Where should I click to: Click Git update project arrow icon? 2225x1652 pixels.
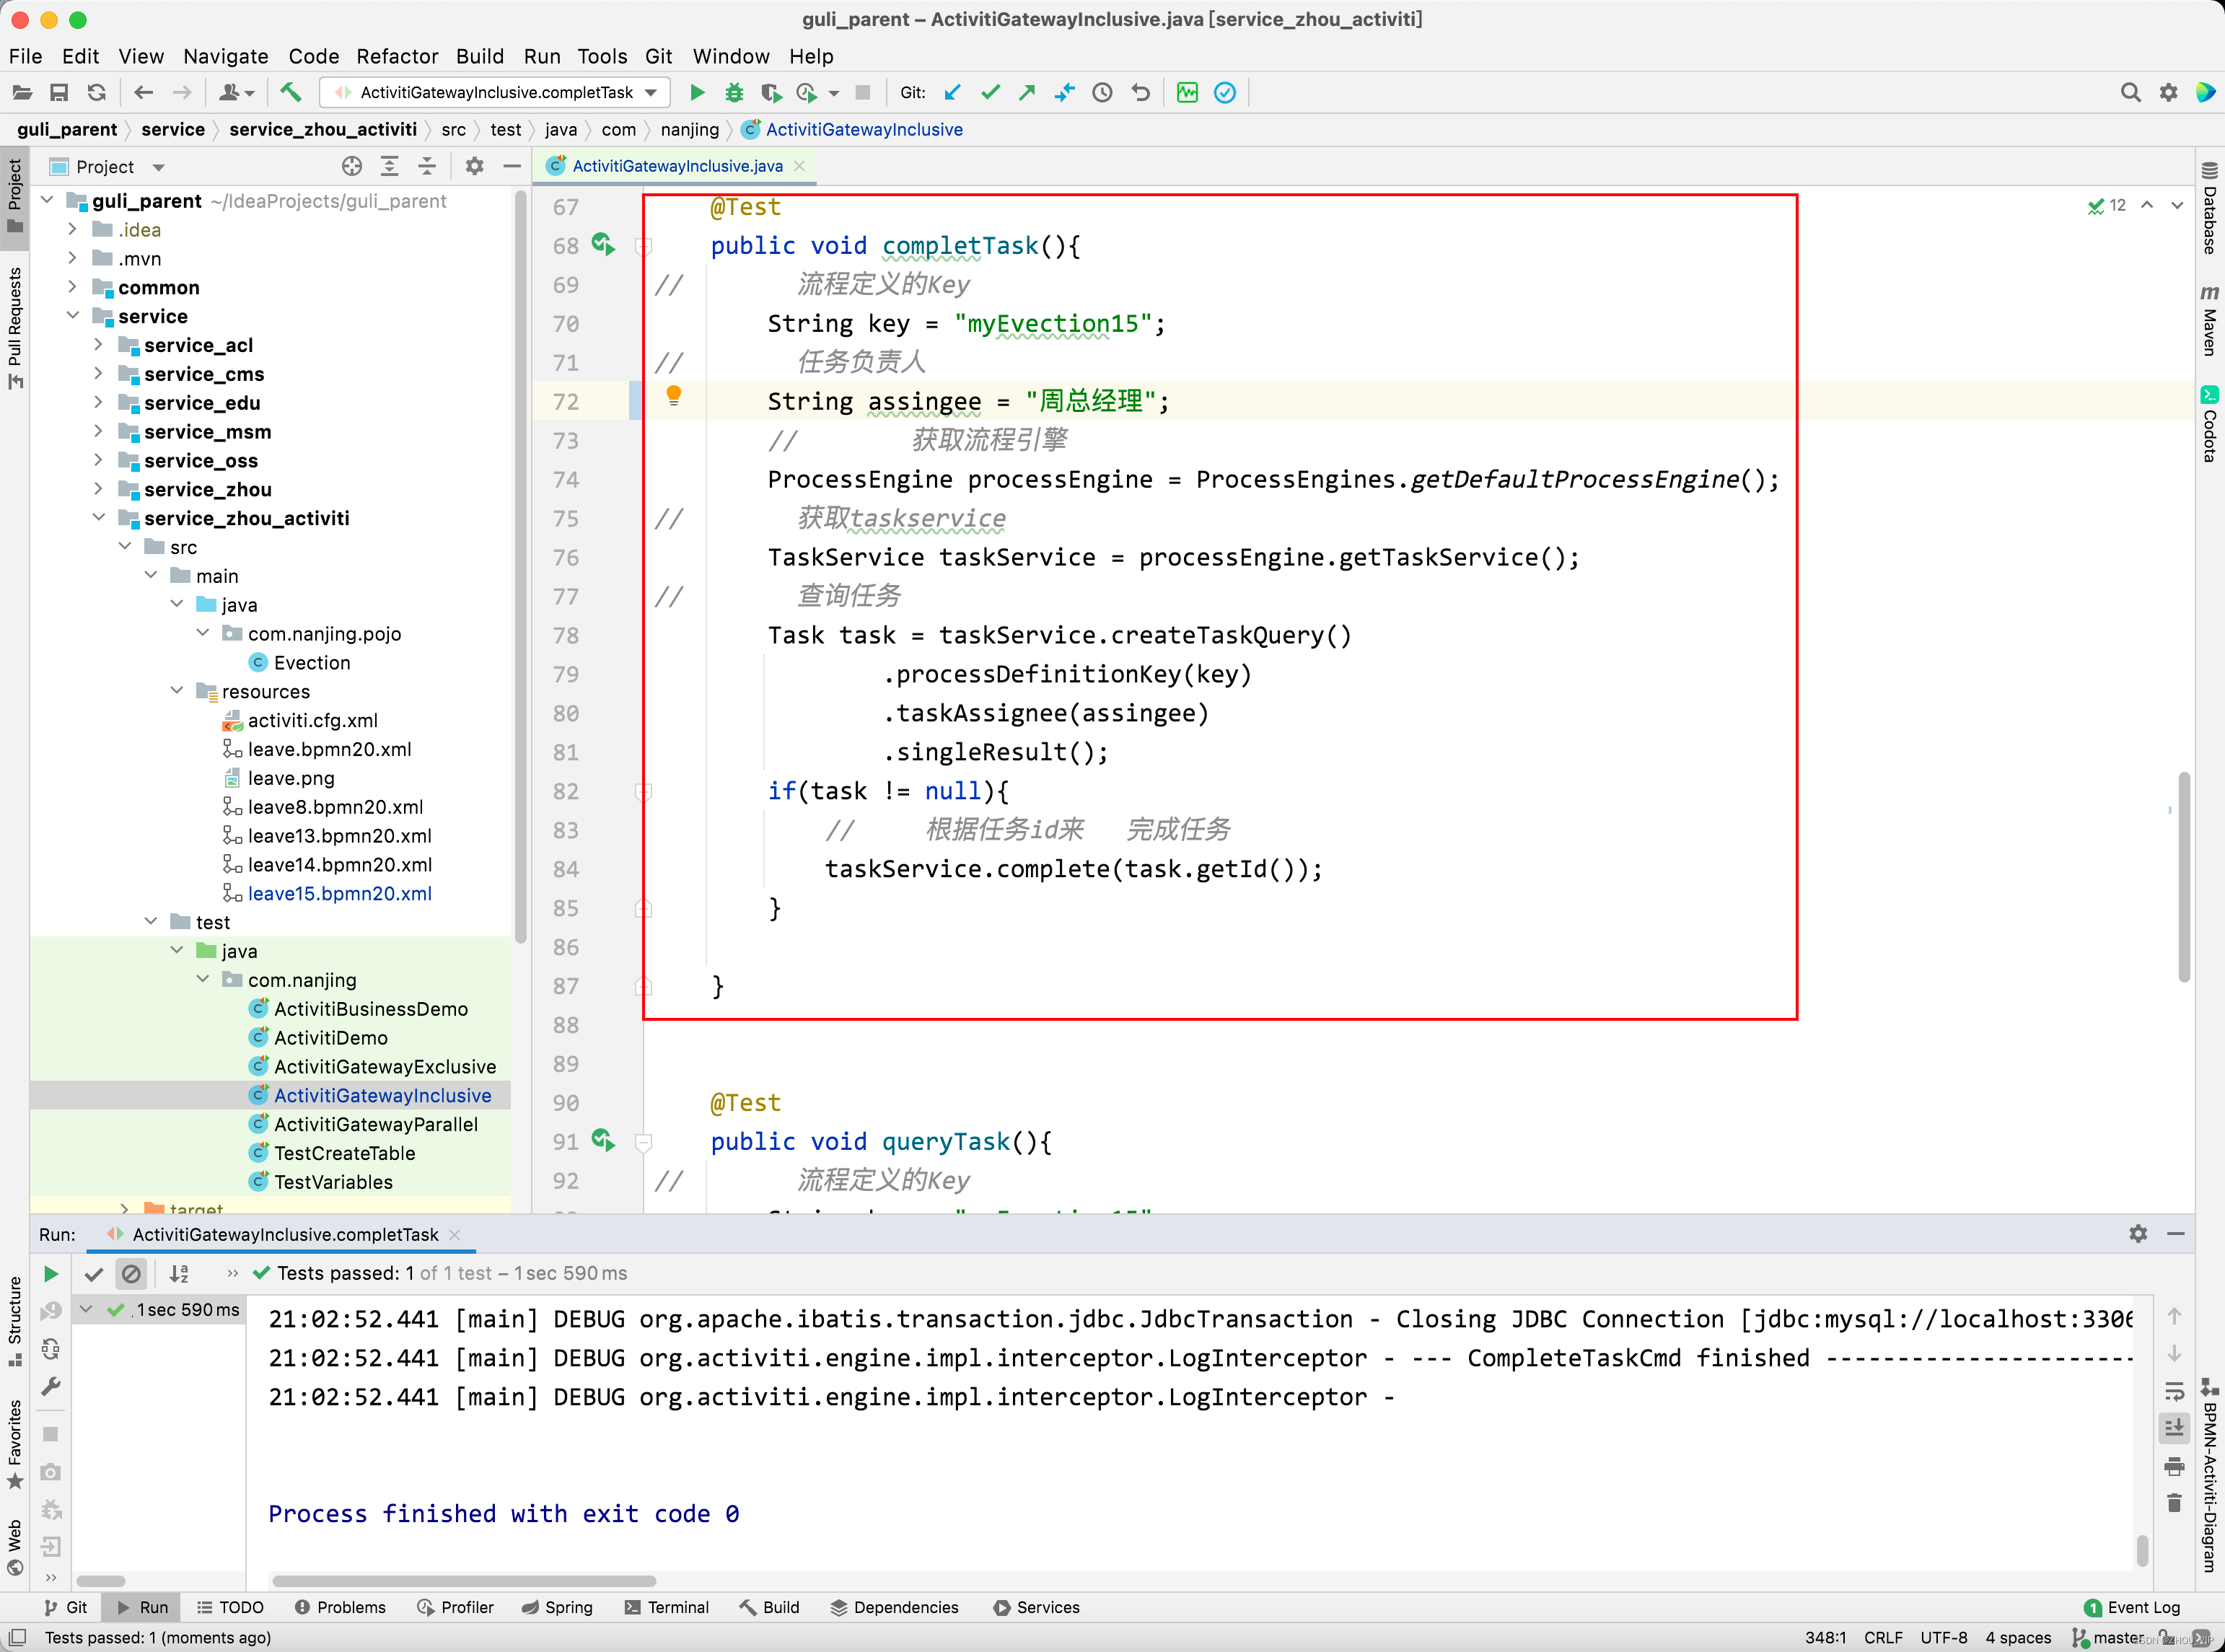(952, 93)
